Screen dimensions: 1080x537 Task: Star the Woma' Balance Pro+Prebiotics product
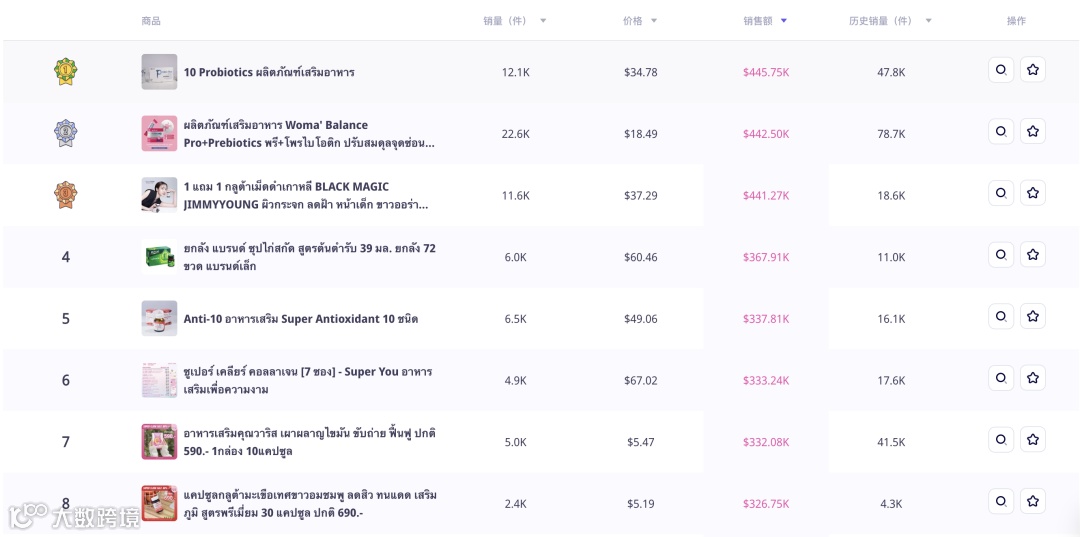pyautogui.click(x=1033, y=131)
